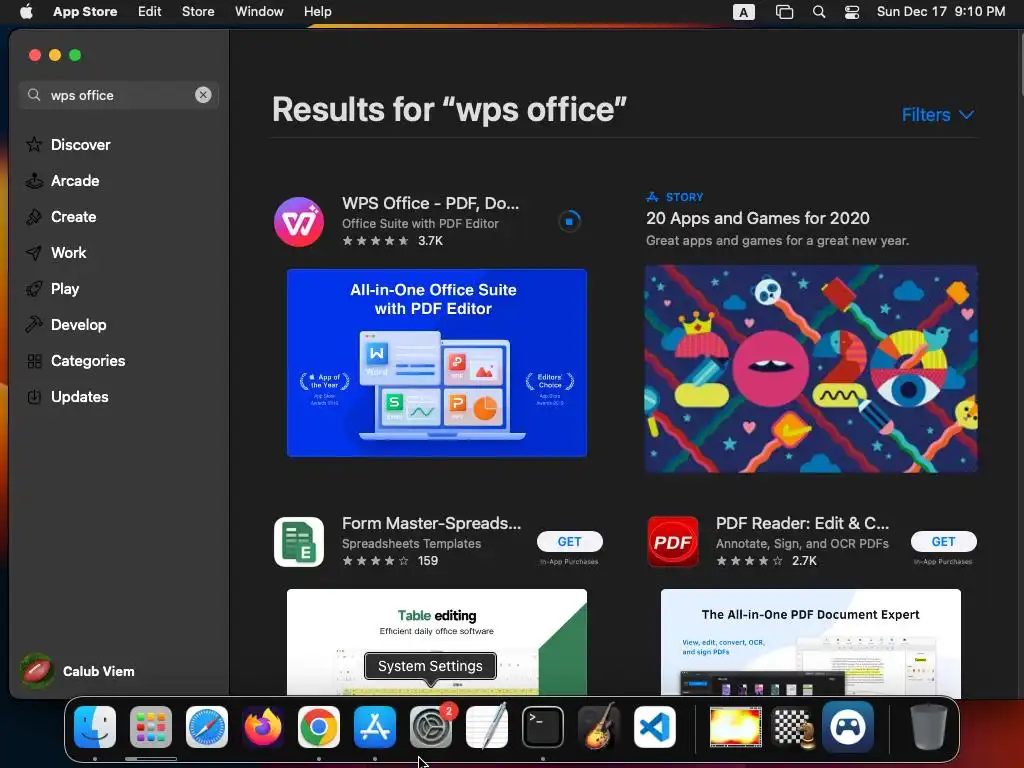Image resolution: width=1024 pixels, height=768 pixels.
Task: View the PDF Document Expert screenshot
Action: 811,642
